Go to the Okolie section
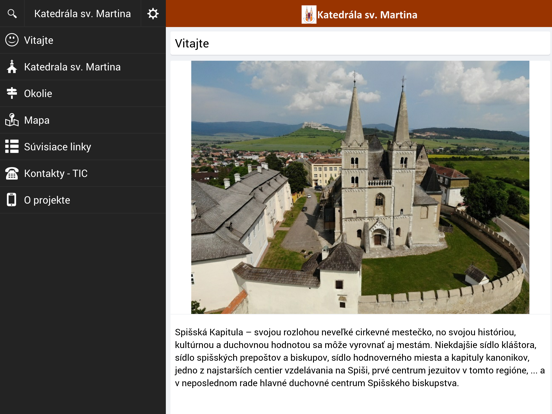The width and height of the screenshot is (552, 414). 83,93
